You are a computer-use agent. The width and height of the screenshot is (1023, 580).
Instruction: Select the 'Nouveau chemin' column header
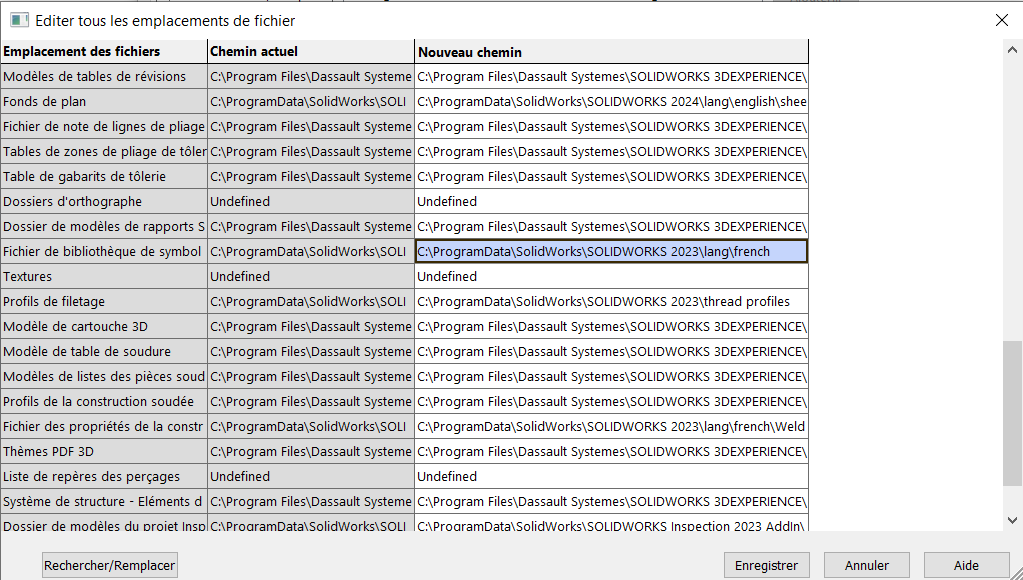click(x=610, y=52)
